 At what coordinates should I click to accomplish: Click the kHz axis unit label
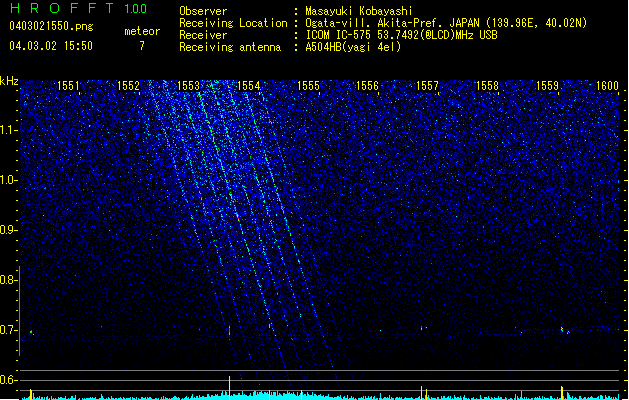9,81
